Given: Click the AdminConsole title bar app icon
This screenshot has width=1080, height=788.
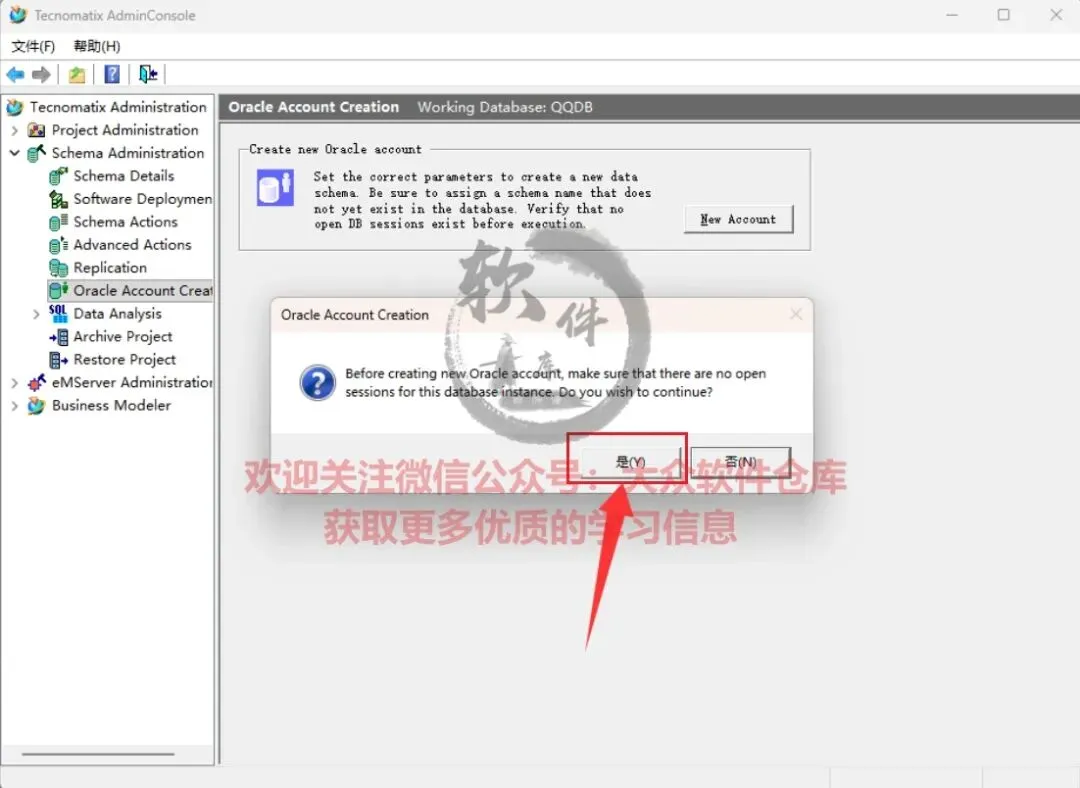Looking at the screenshot, I should [18, 14].
